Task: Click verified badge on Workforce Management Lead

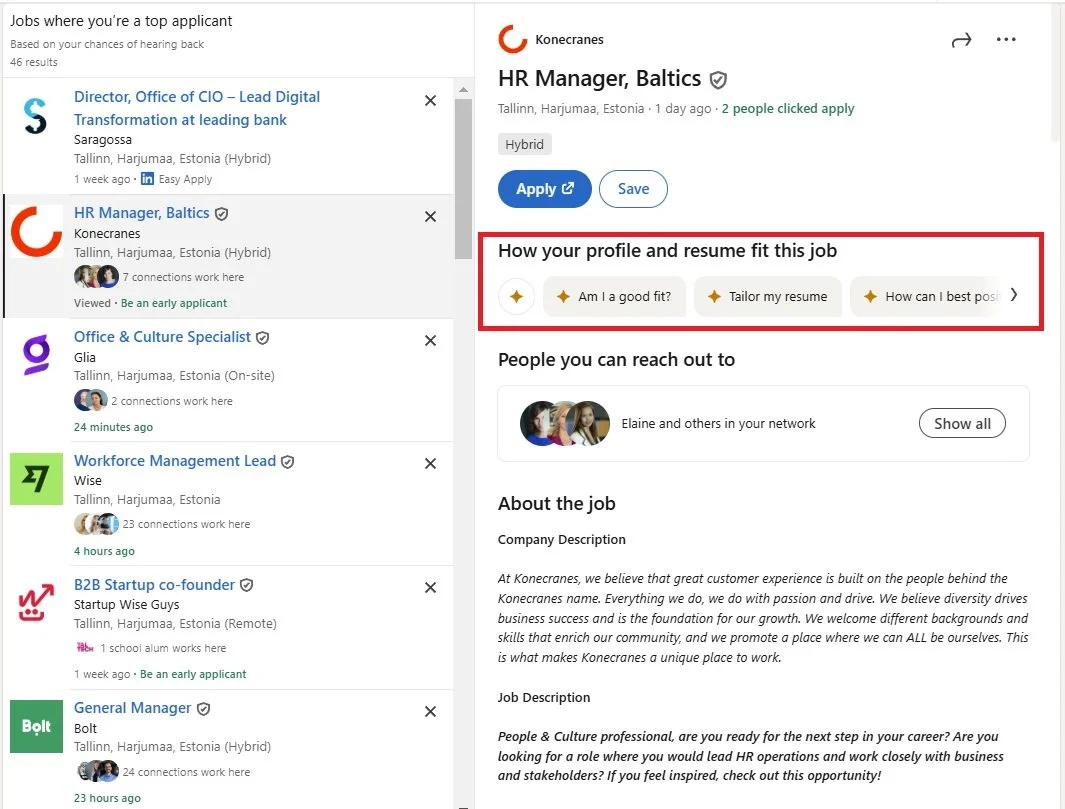Action: point(287,462)
